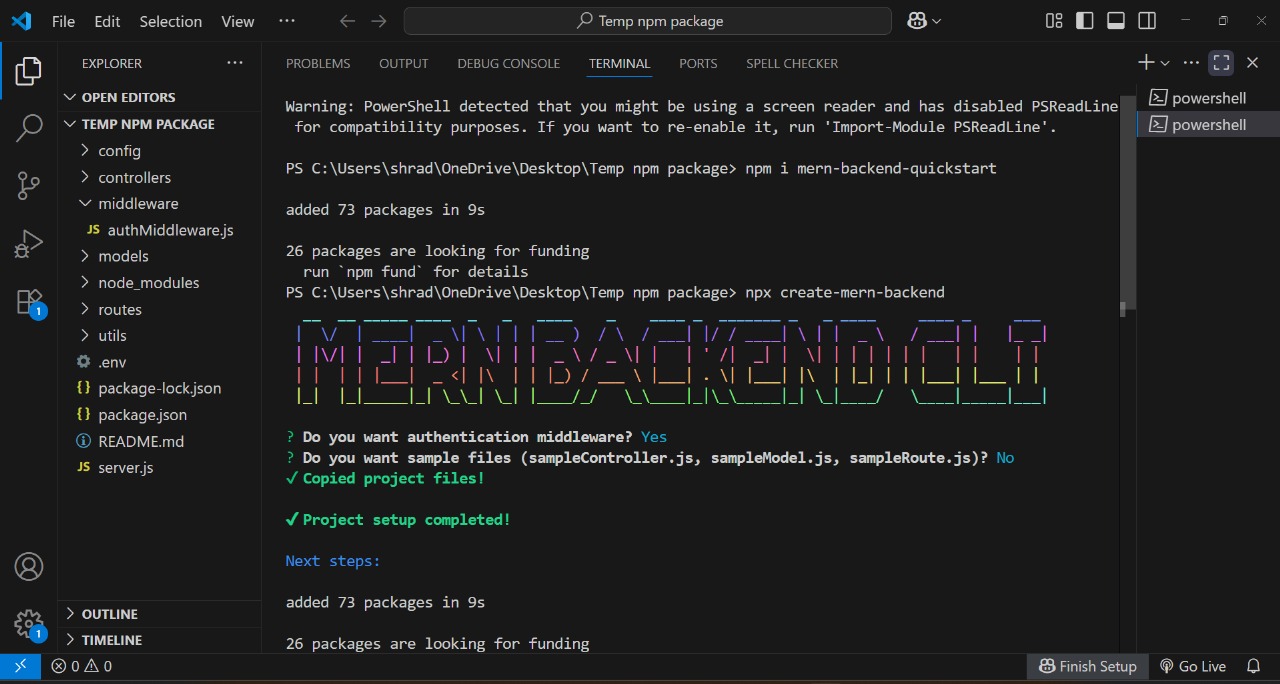Open the File menu
This screenshot has height=684, width=1280.
tap(63, 21)
